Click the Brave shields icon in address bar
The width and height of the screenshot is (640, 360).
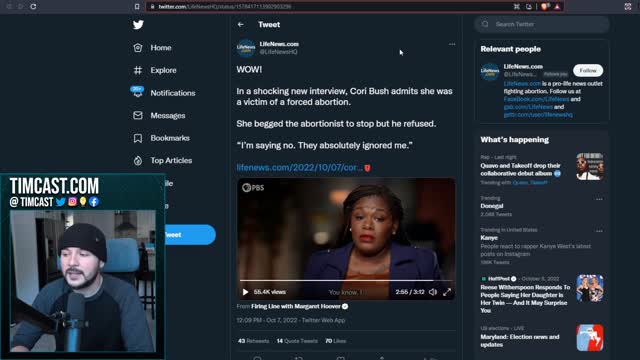(544, 7)
